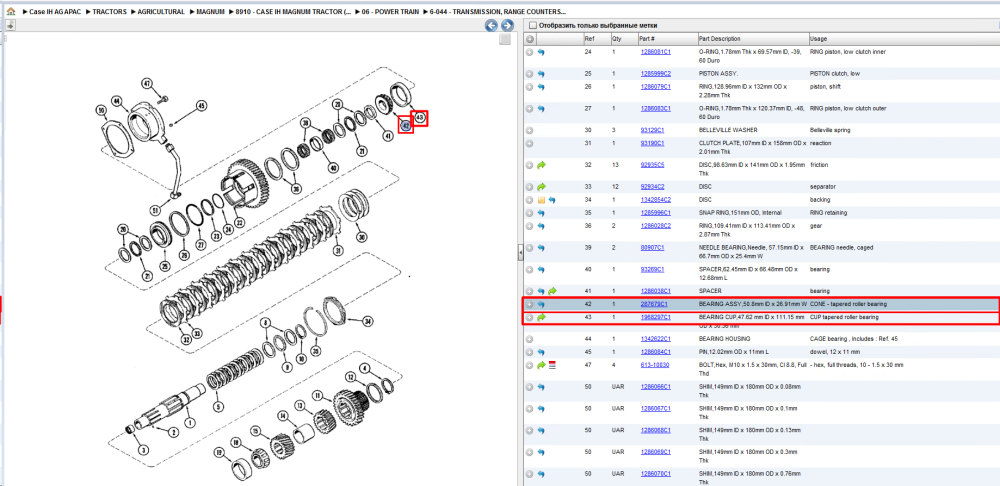The image size is (1000, 486).
Task: Click the blue arrow icon on the Ref 27 row
Action: (541, 108)
